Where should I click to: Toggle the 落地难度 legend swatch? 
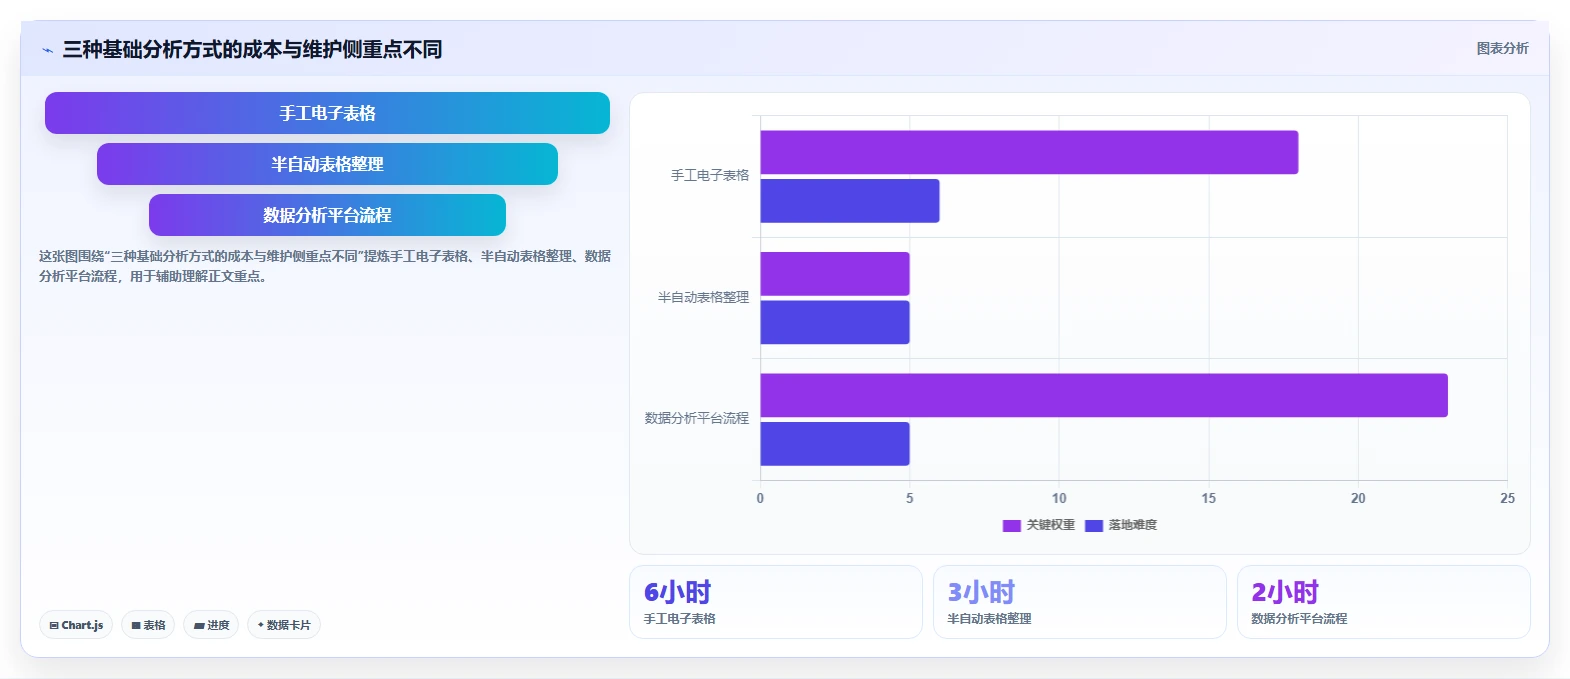[1093, 526]
